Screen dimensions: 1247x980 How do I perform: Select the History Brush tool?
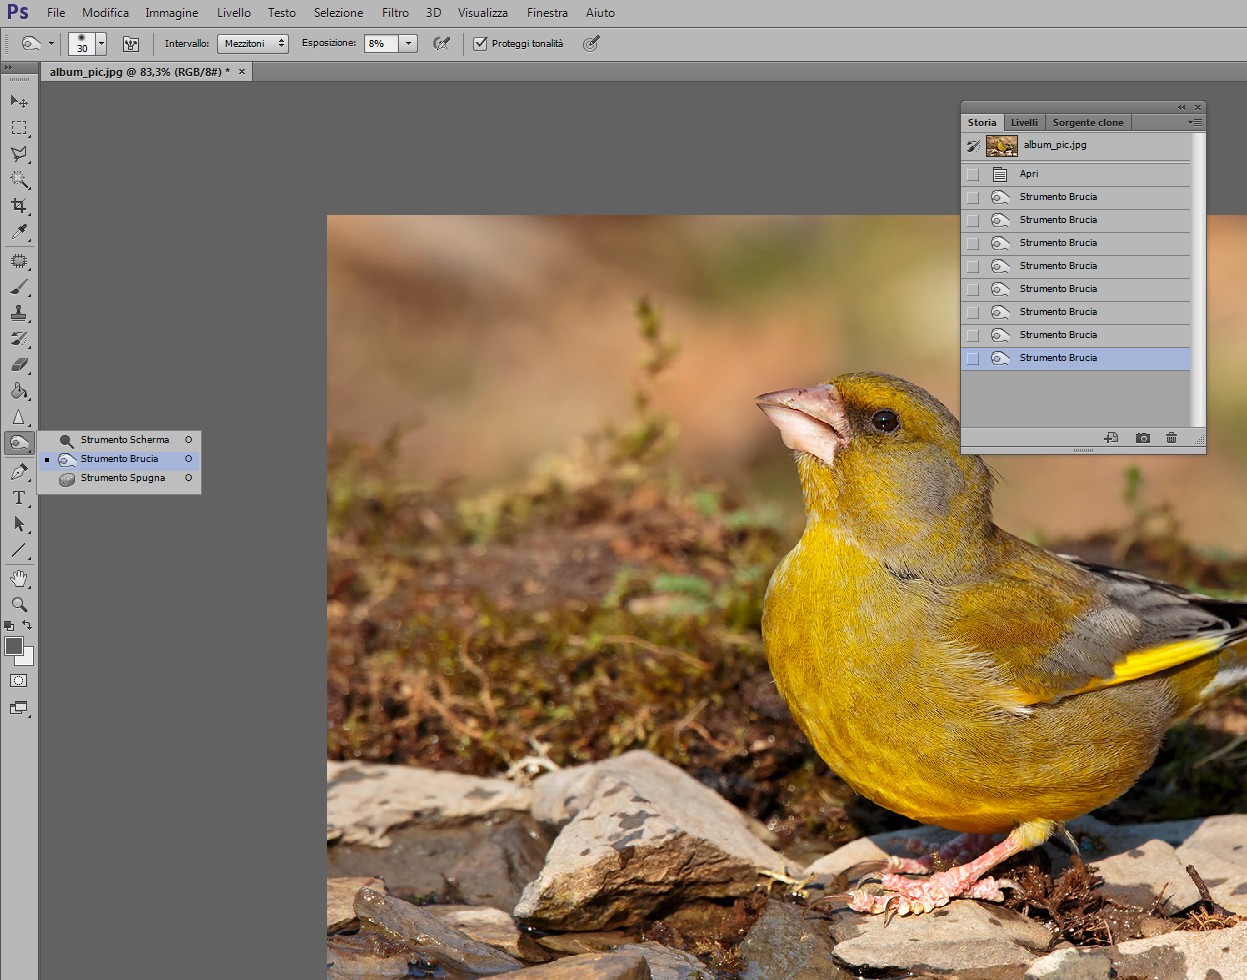(x=19, y=339)
